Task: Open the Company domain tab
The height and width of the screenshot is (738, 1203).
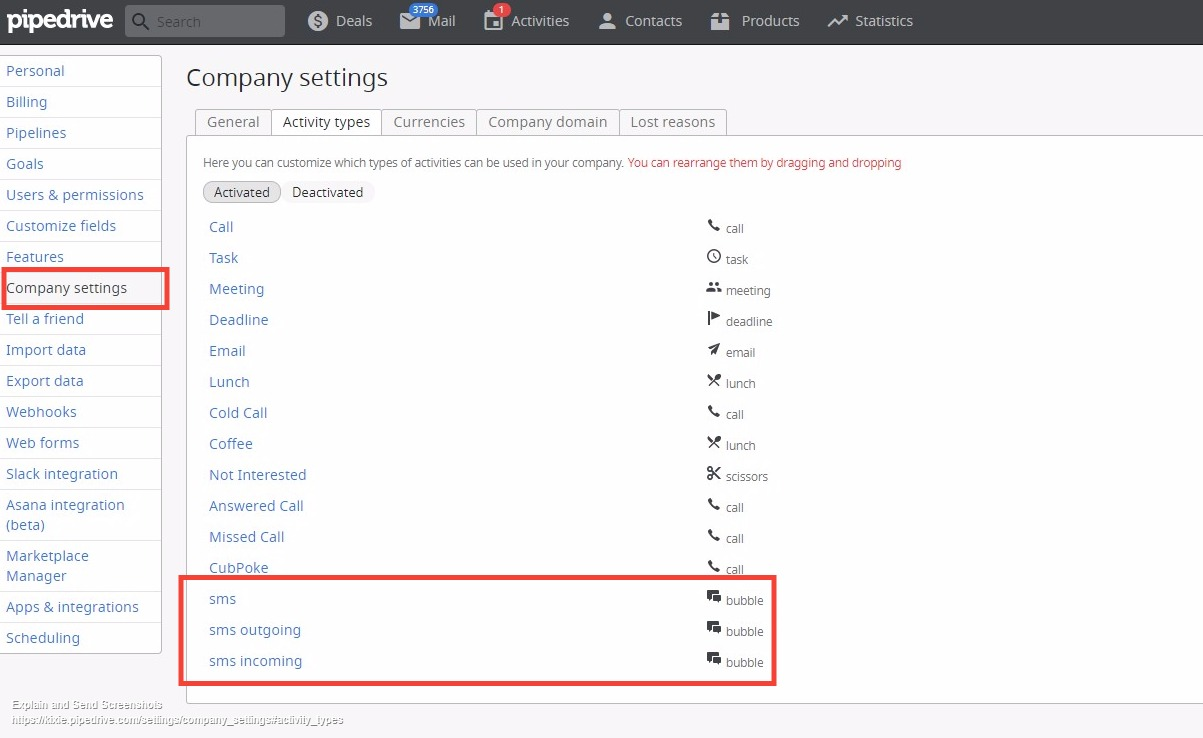Action: pos(548,122)
